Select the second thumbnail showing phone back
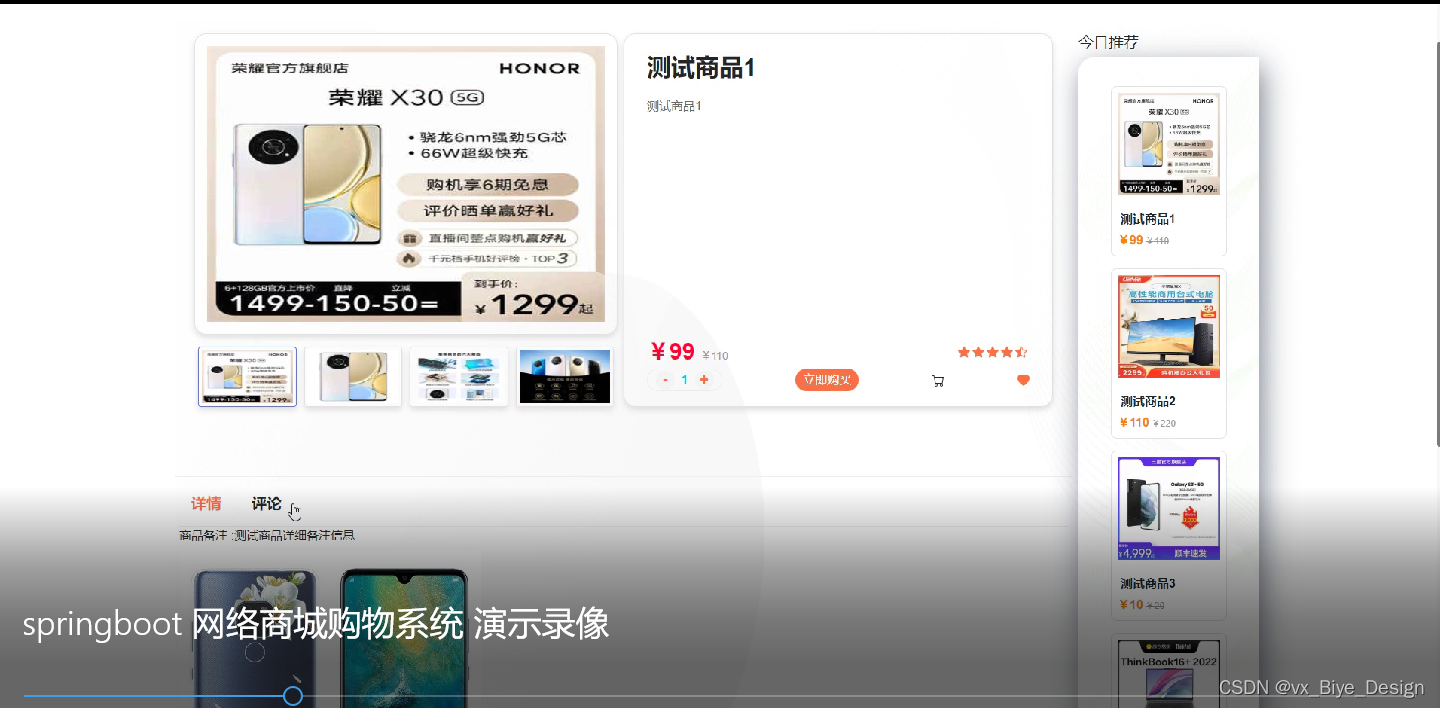 [353, 377]
